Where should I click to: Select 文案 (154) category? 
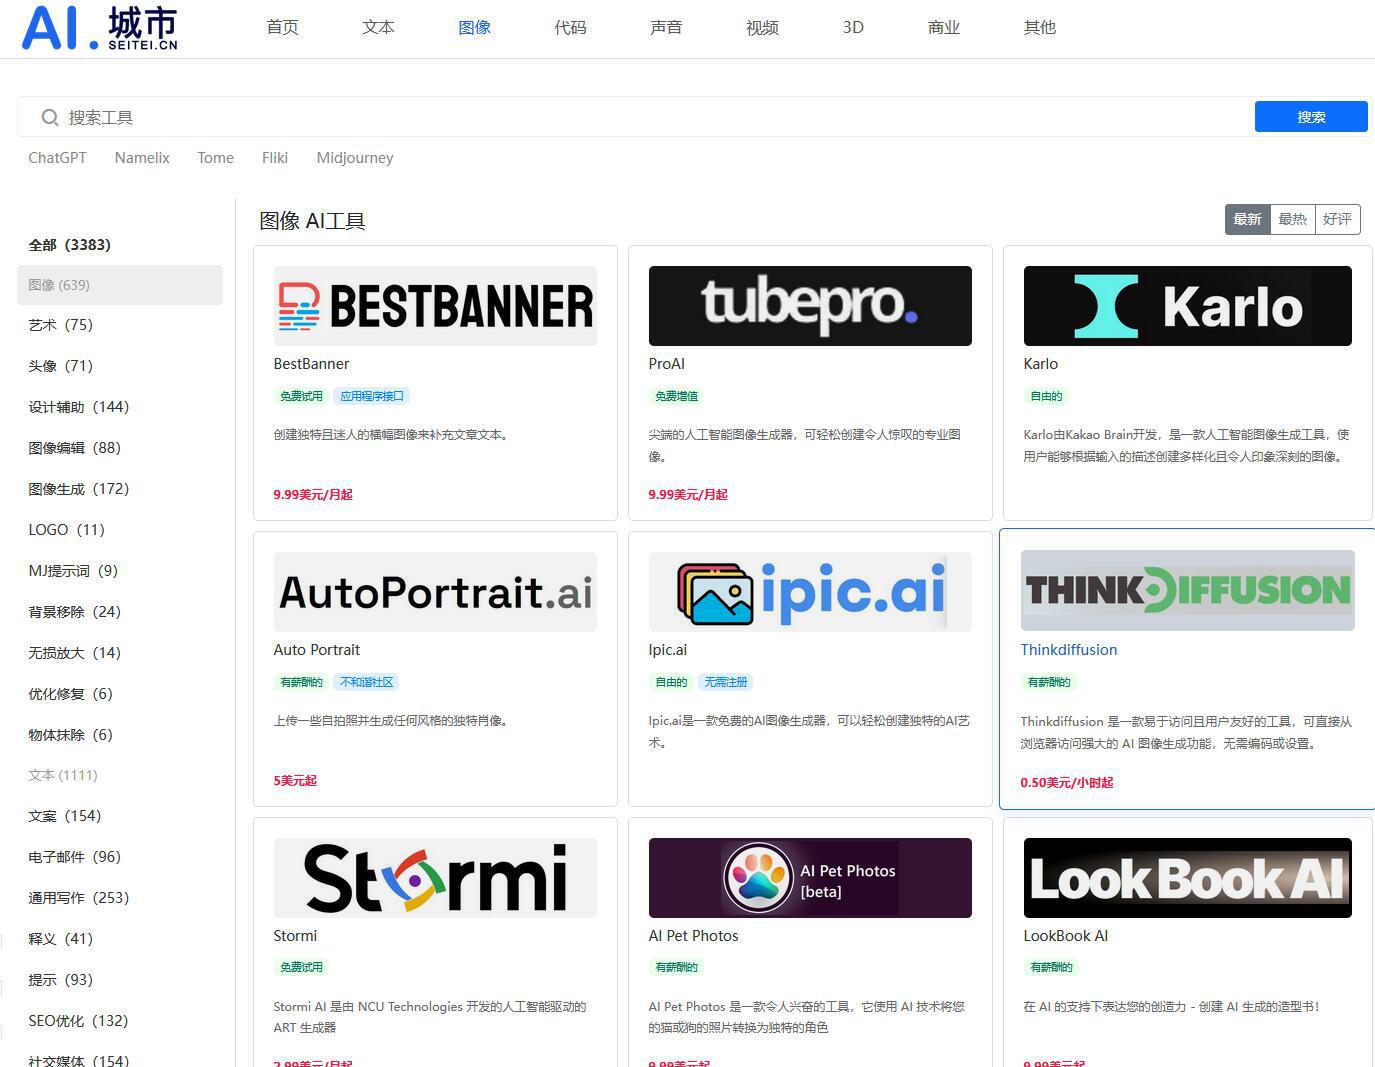click(65, 816)
